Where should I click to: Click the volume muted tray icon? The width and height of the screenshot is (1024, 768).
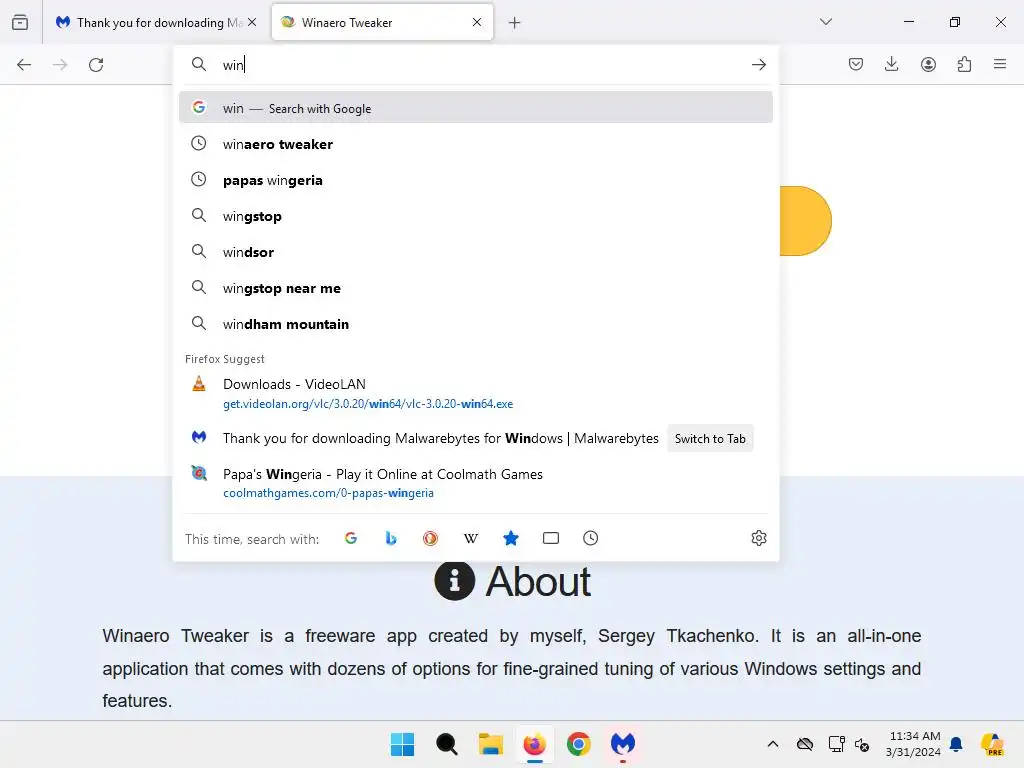tap(862, 744)
